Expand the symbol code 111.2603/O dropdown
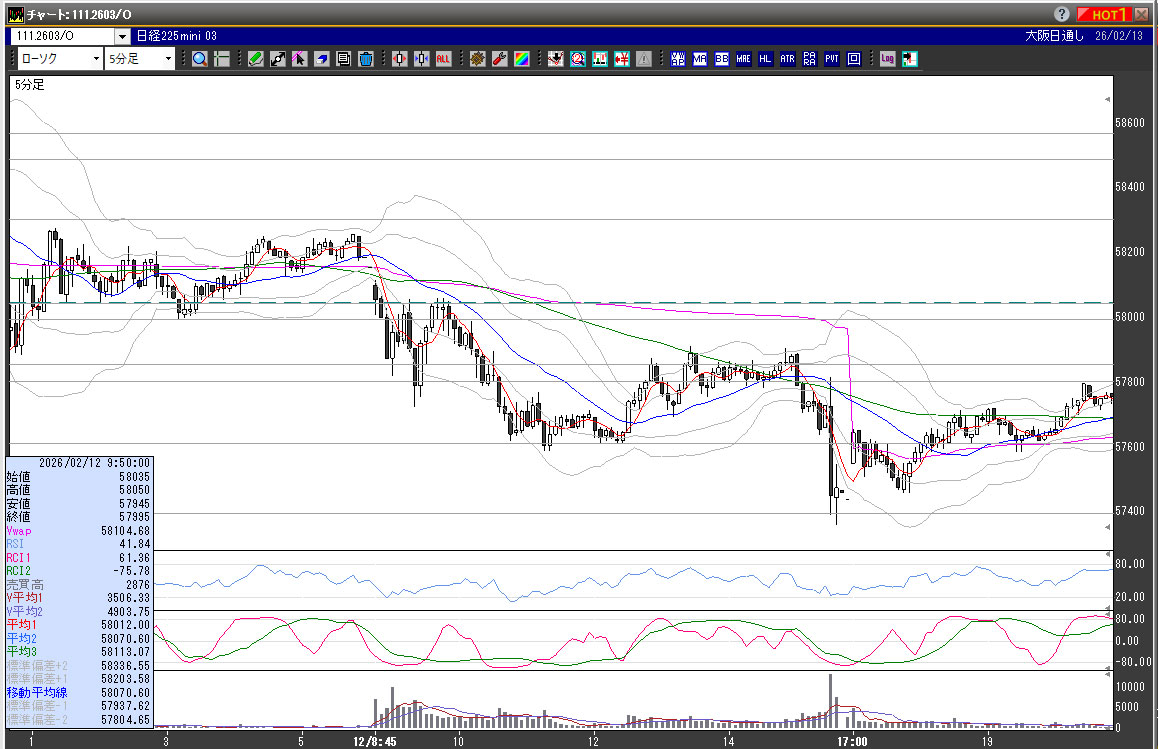This screenshot has height=749, width=1158. (122, 35)
